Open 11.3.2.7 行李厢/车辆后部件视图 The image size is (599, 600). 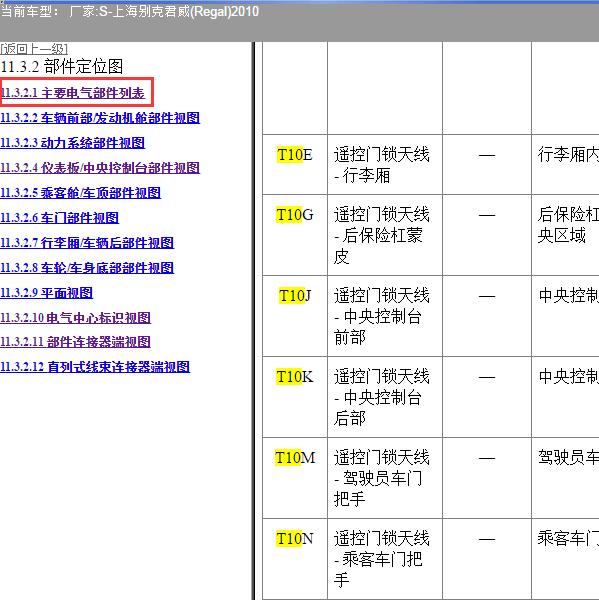[87, 243]
